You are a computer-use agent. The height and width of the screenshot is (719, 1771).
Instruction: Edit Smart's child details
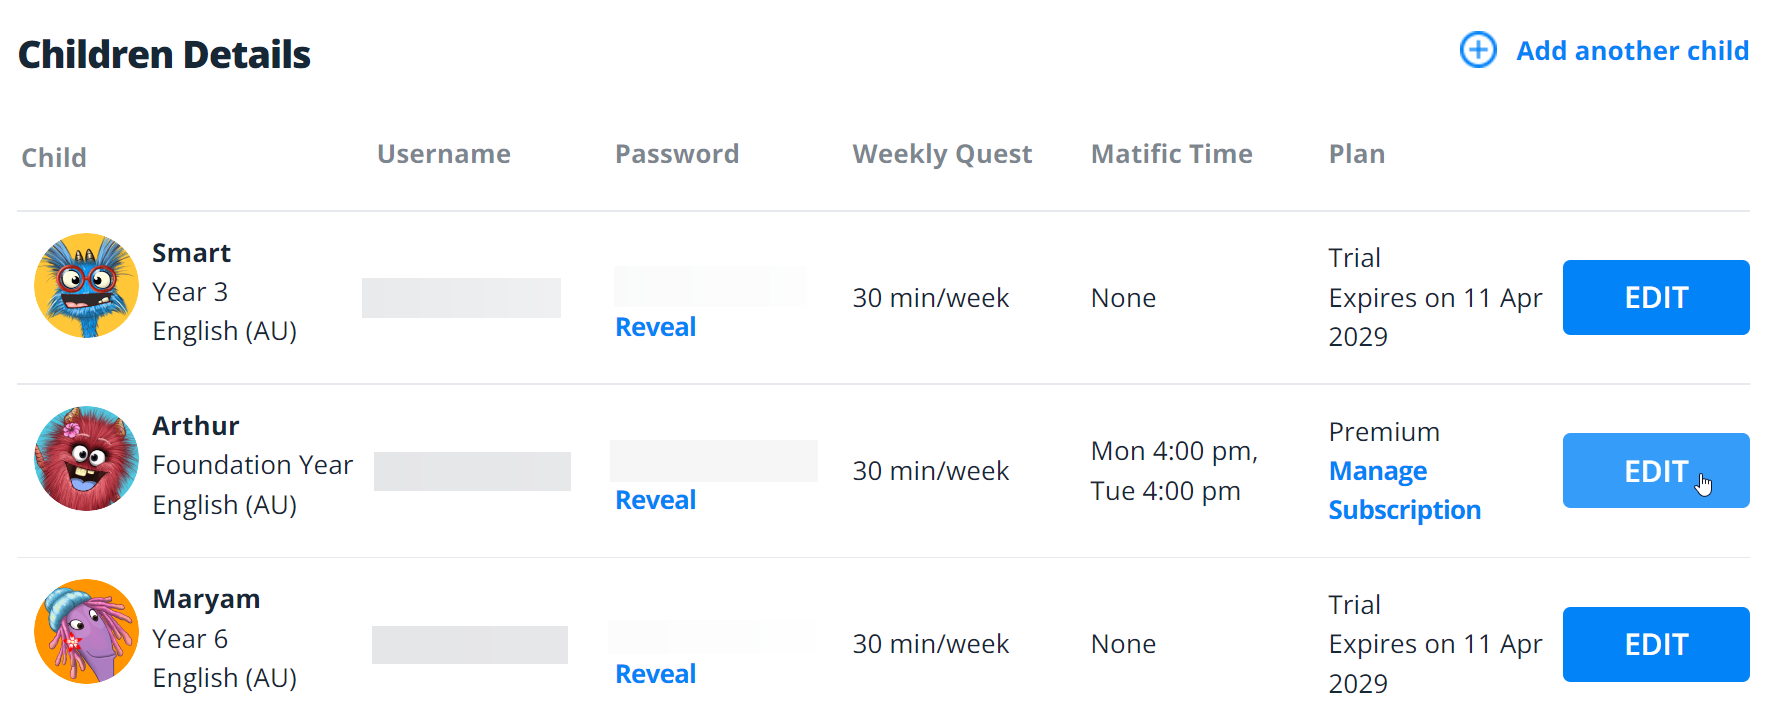[x=1655, y=298]
